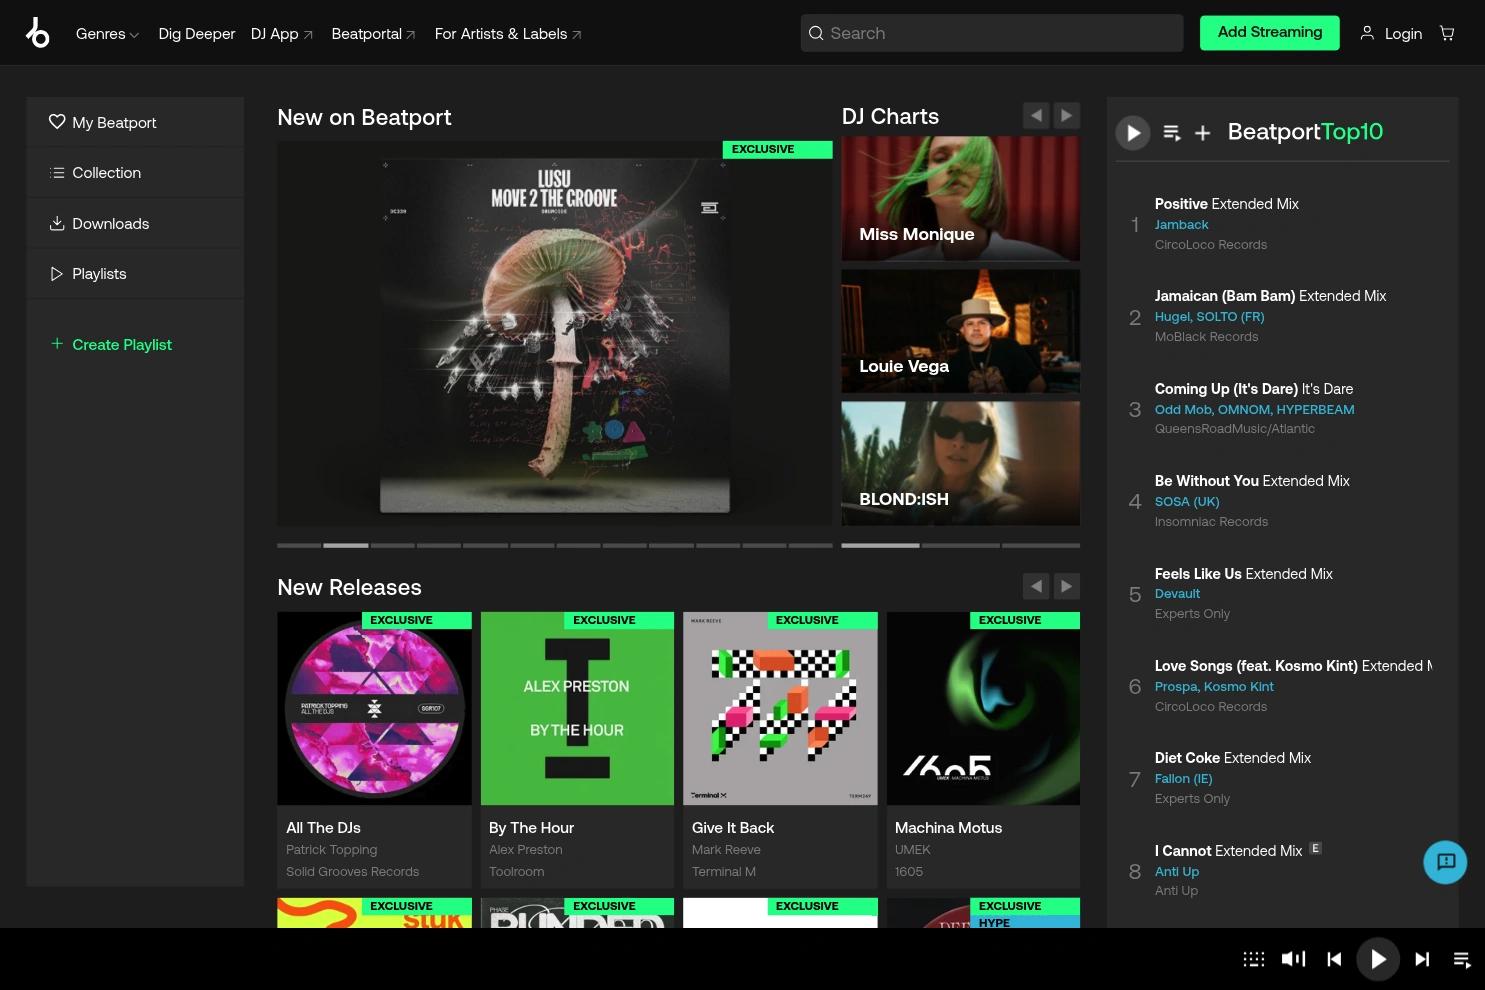Open the LUSU Move 2 The Groove banner

(x=555, y=333)
